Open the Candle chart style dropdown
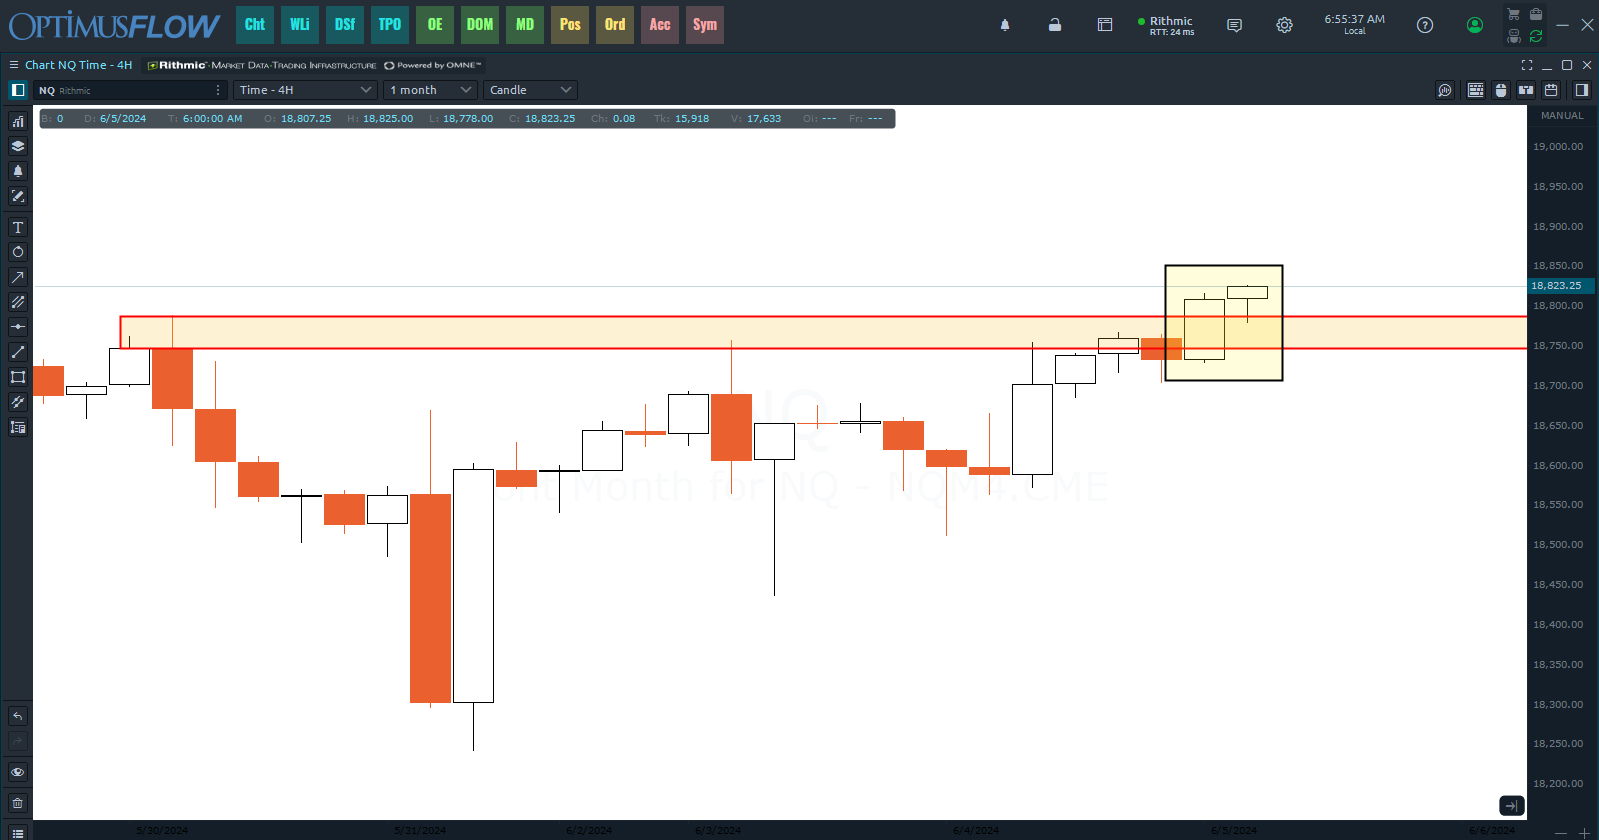The width and height of the screenshot is (1599, 840). [x=531, y=90]
